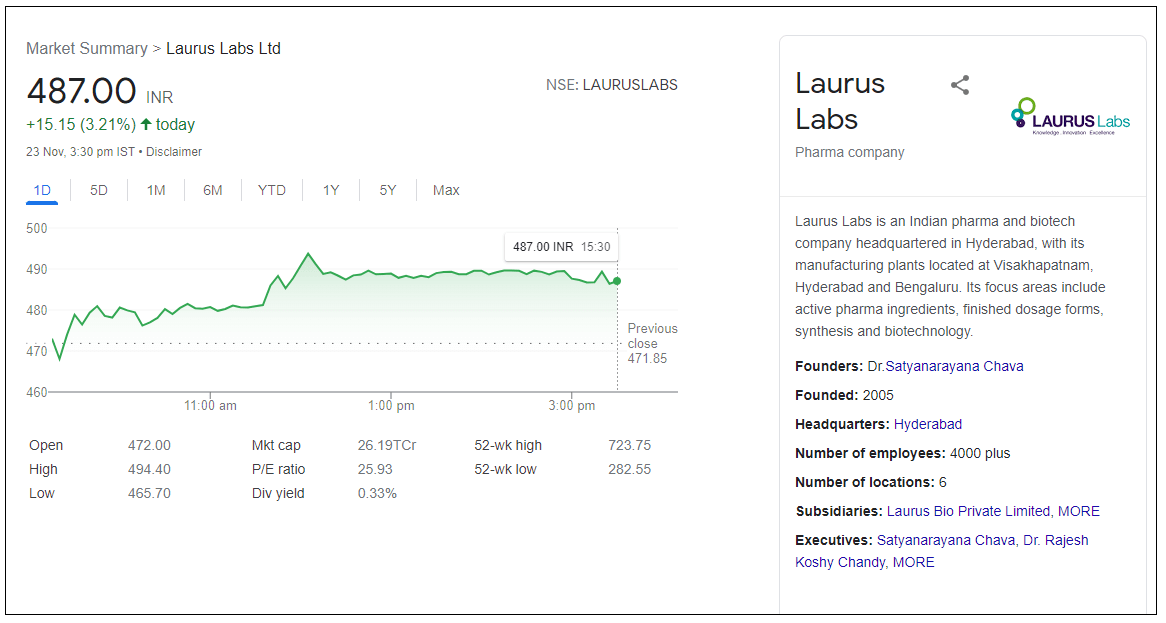Select the 1D chart range tab
Viewport: 1166px width, 623px height.
42,190
